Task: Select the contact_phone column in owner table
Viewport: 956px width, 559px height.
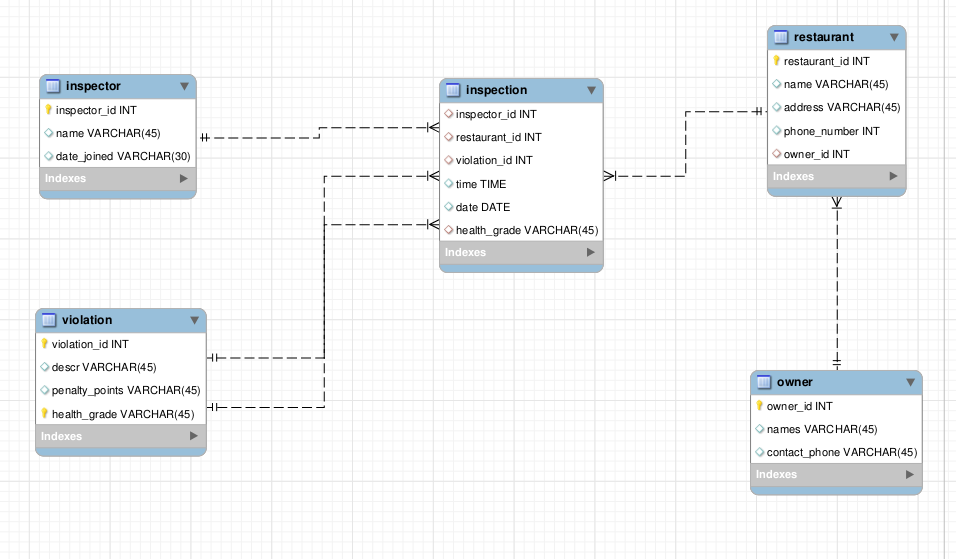Action: [841, 452]
